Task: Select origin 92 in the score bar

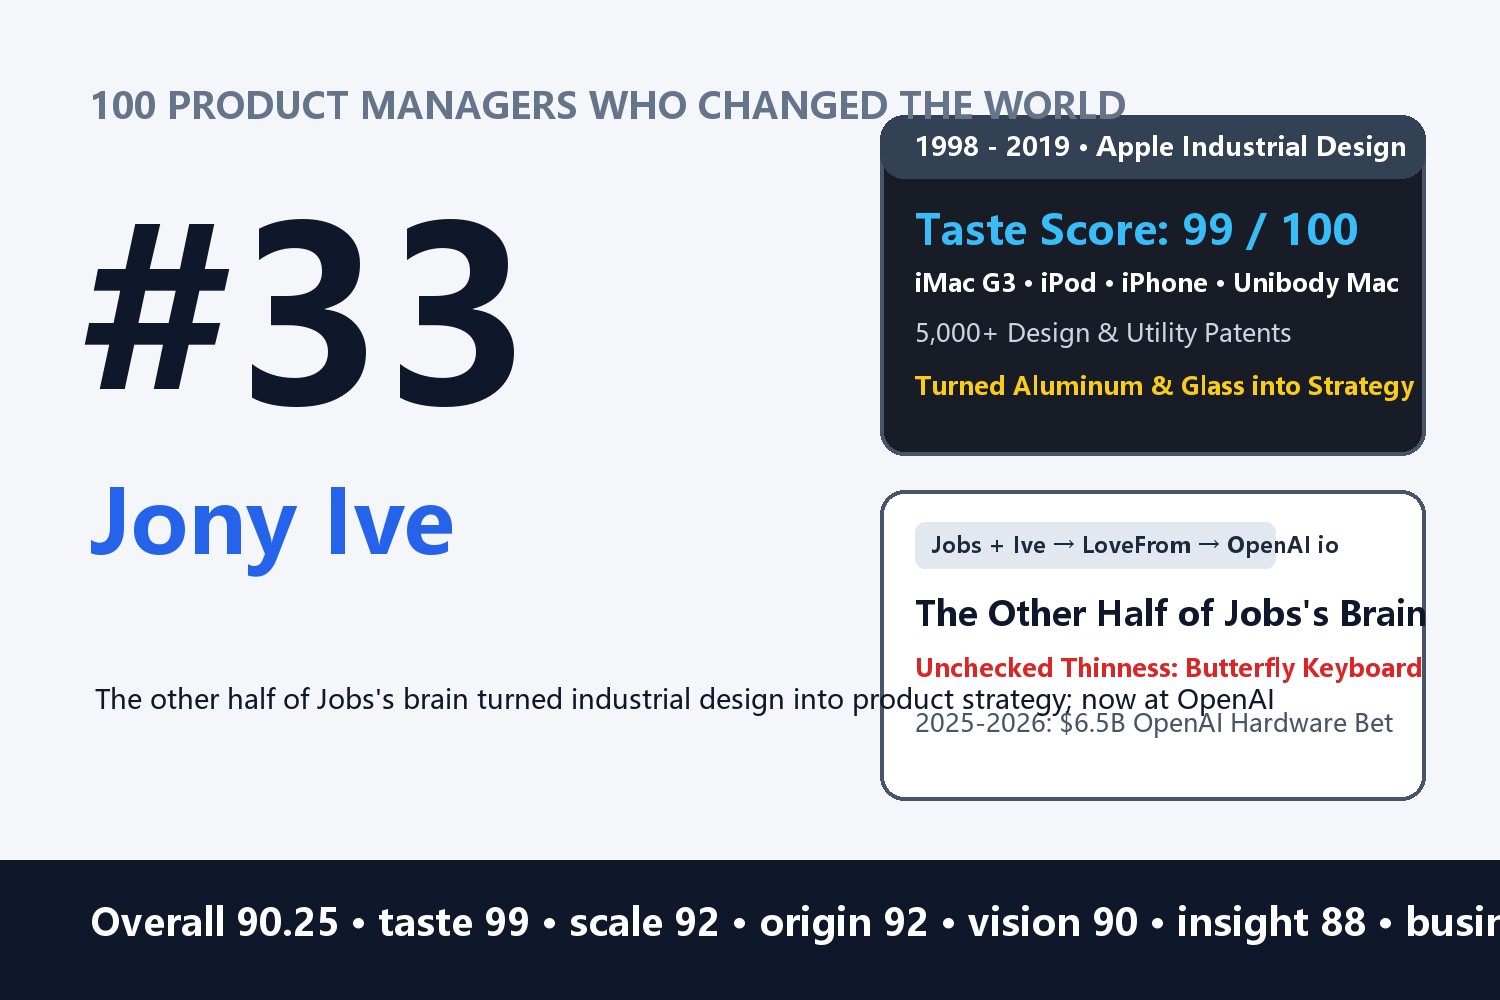Action: coord(844,922)
